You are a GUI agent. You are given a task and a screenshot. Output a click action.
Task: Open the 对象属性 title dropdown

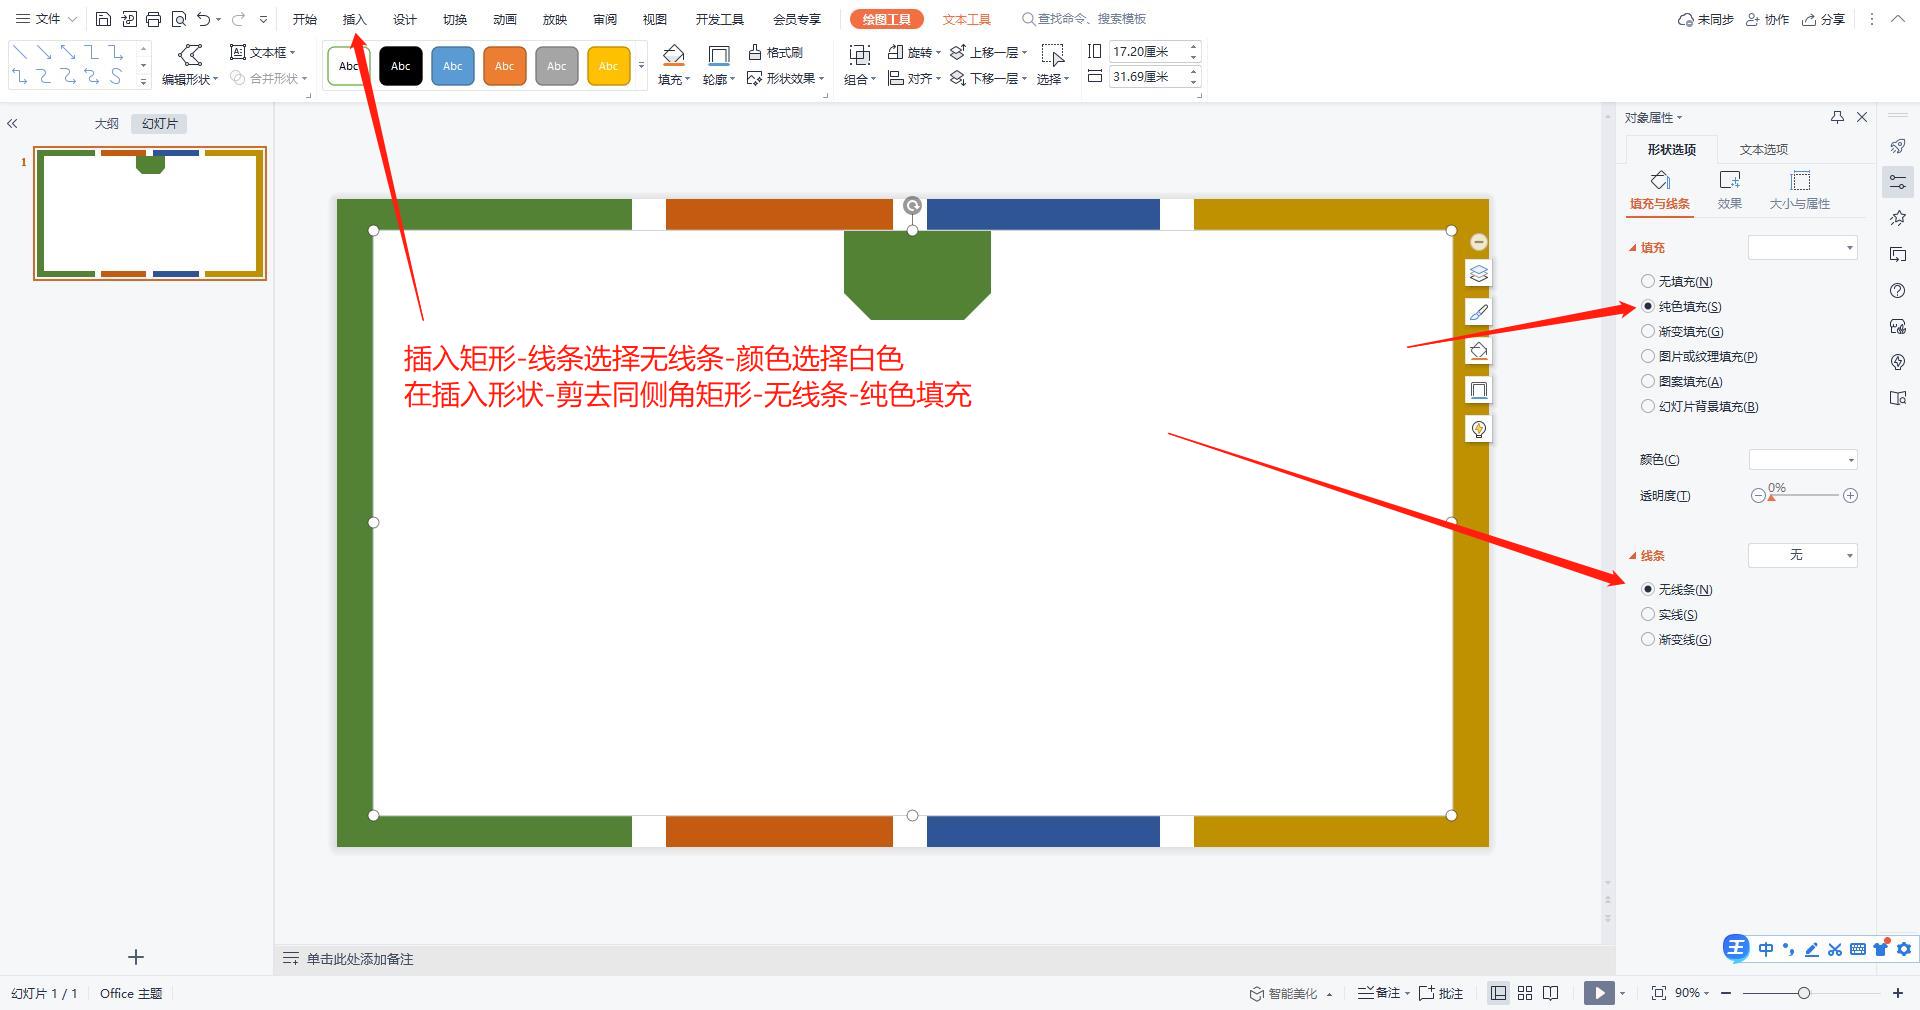[x=1653, y=117]
